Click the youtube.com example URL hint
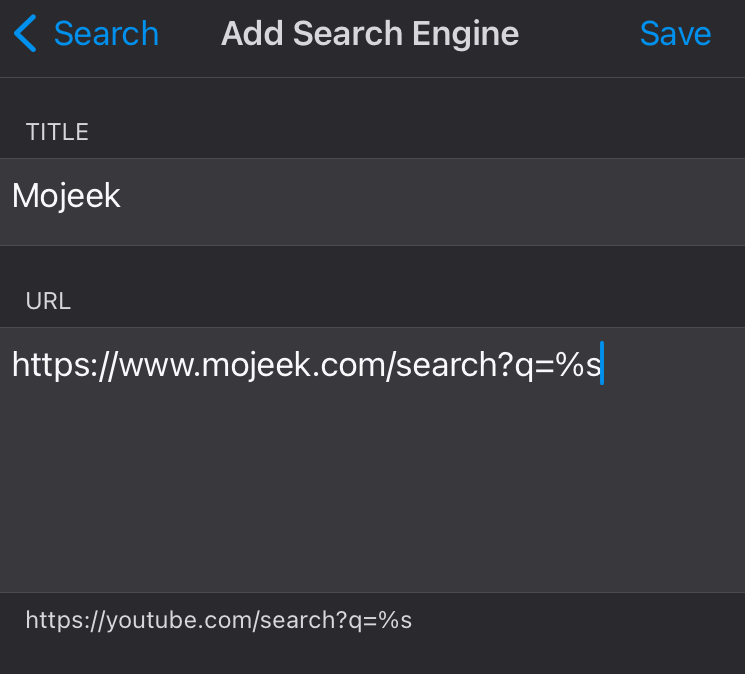The width and height of the screenshot is (745, 674). (219, 620)
